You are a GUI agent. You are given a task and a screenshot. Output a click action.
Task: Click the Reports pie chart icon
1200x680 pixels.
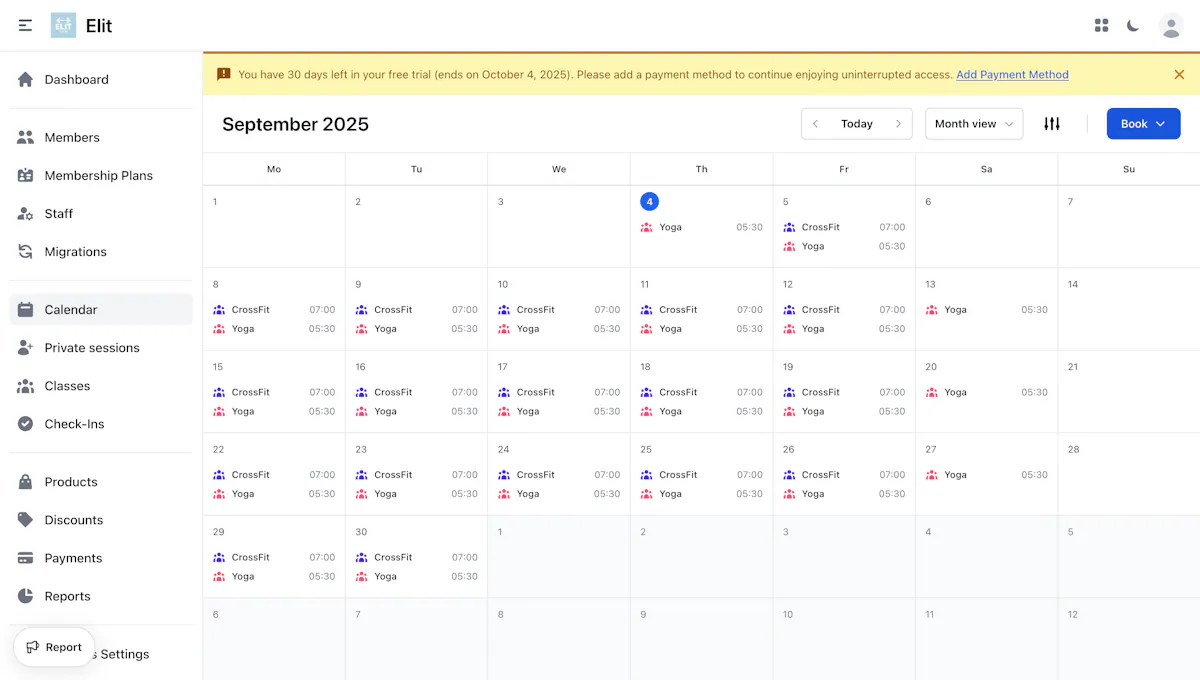click(26, 596)
